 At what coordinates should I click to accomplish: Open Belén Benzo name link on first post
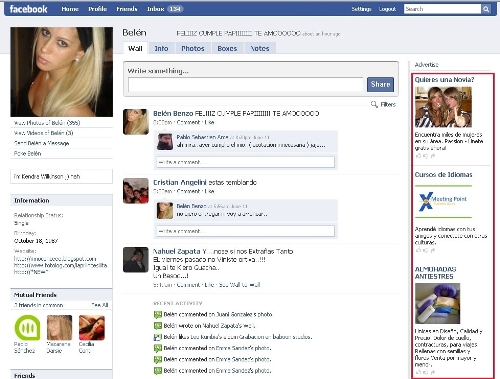173,113
